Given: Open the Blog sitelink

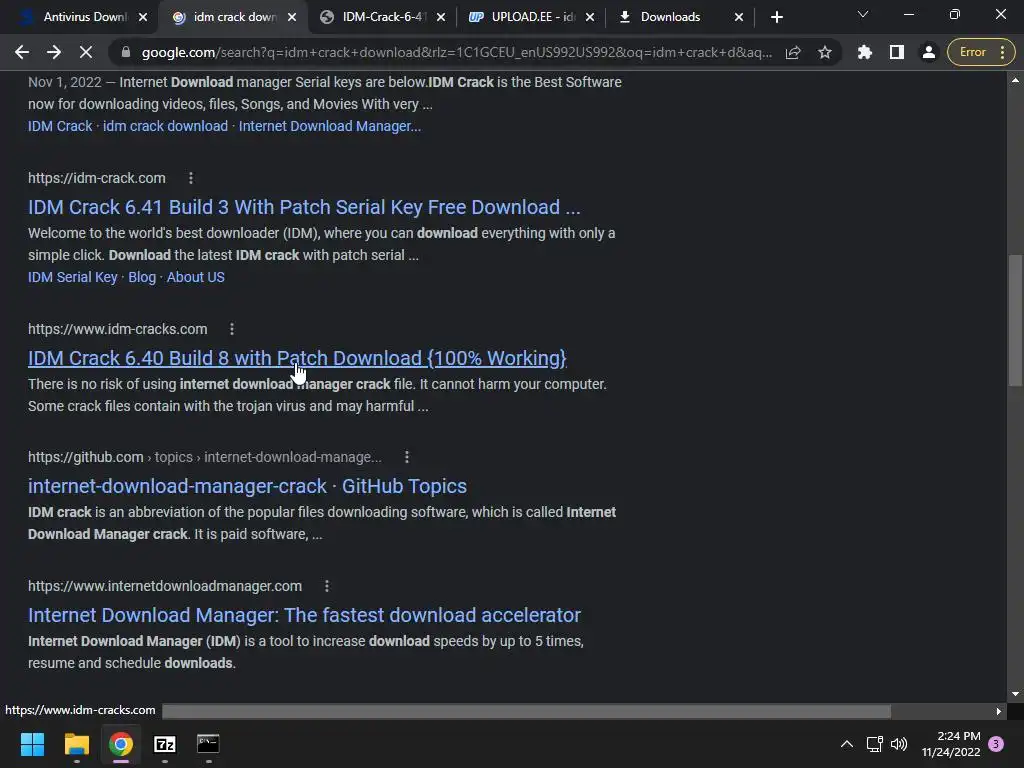Looking at the screenshot, I should [x=142, y=277].
